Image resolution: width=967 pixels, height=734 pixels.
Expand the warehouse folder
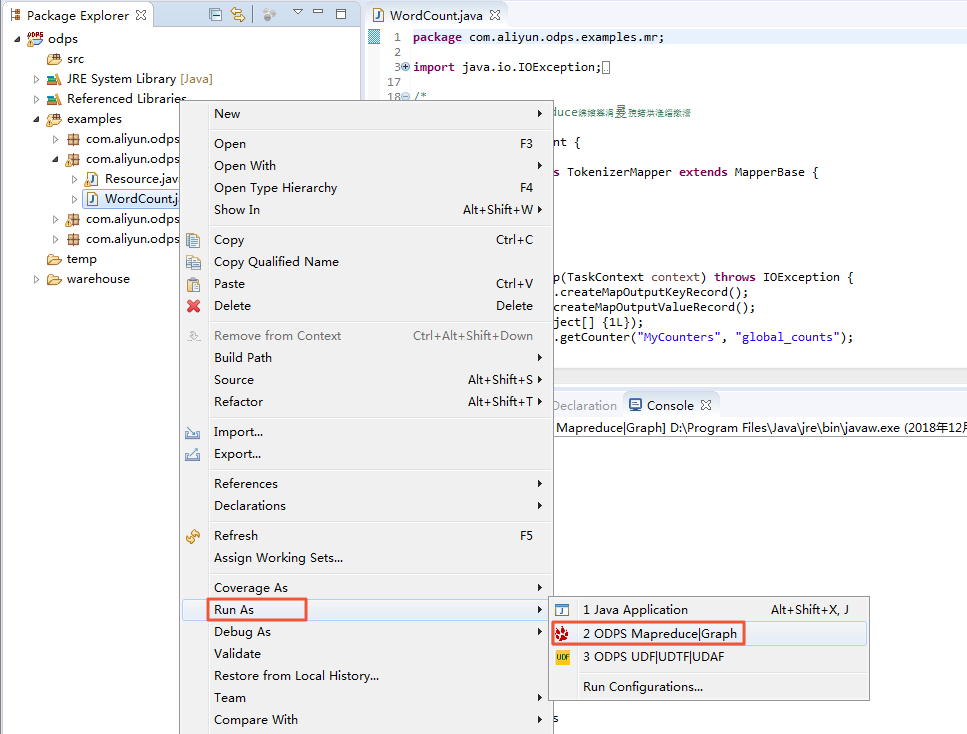tap(36, 279)
